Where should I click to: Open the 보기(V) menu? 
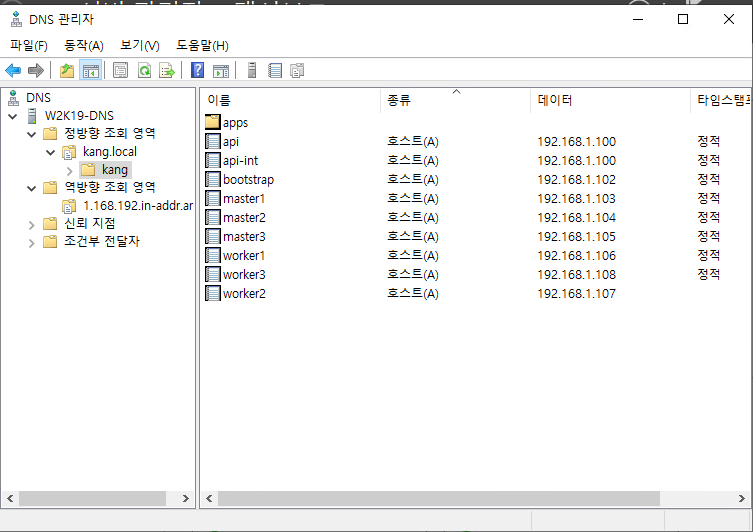(140, 46)
